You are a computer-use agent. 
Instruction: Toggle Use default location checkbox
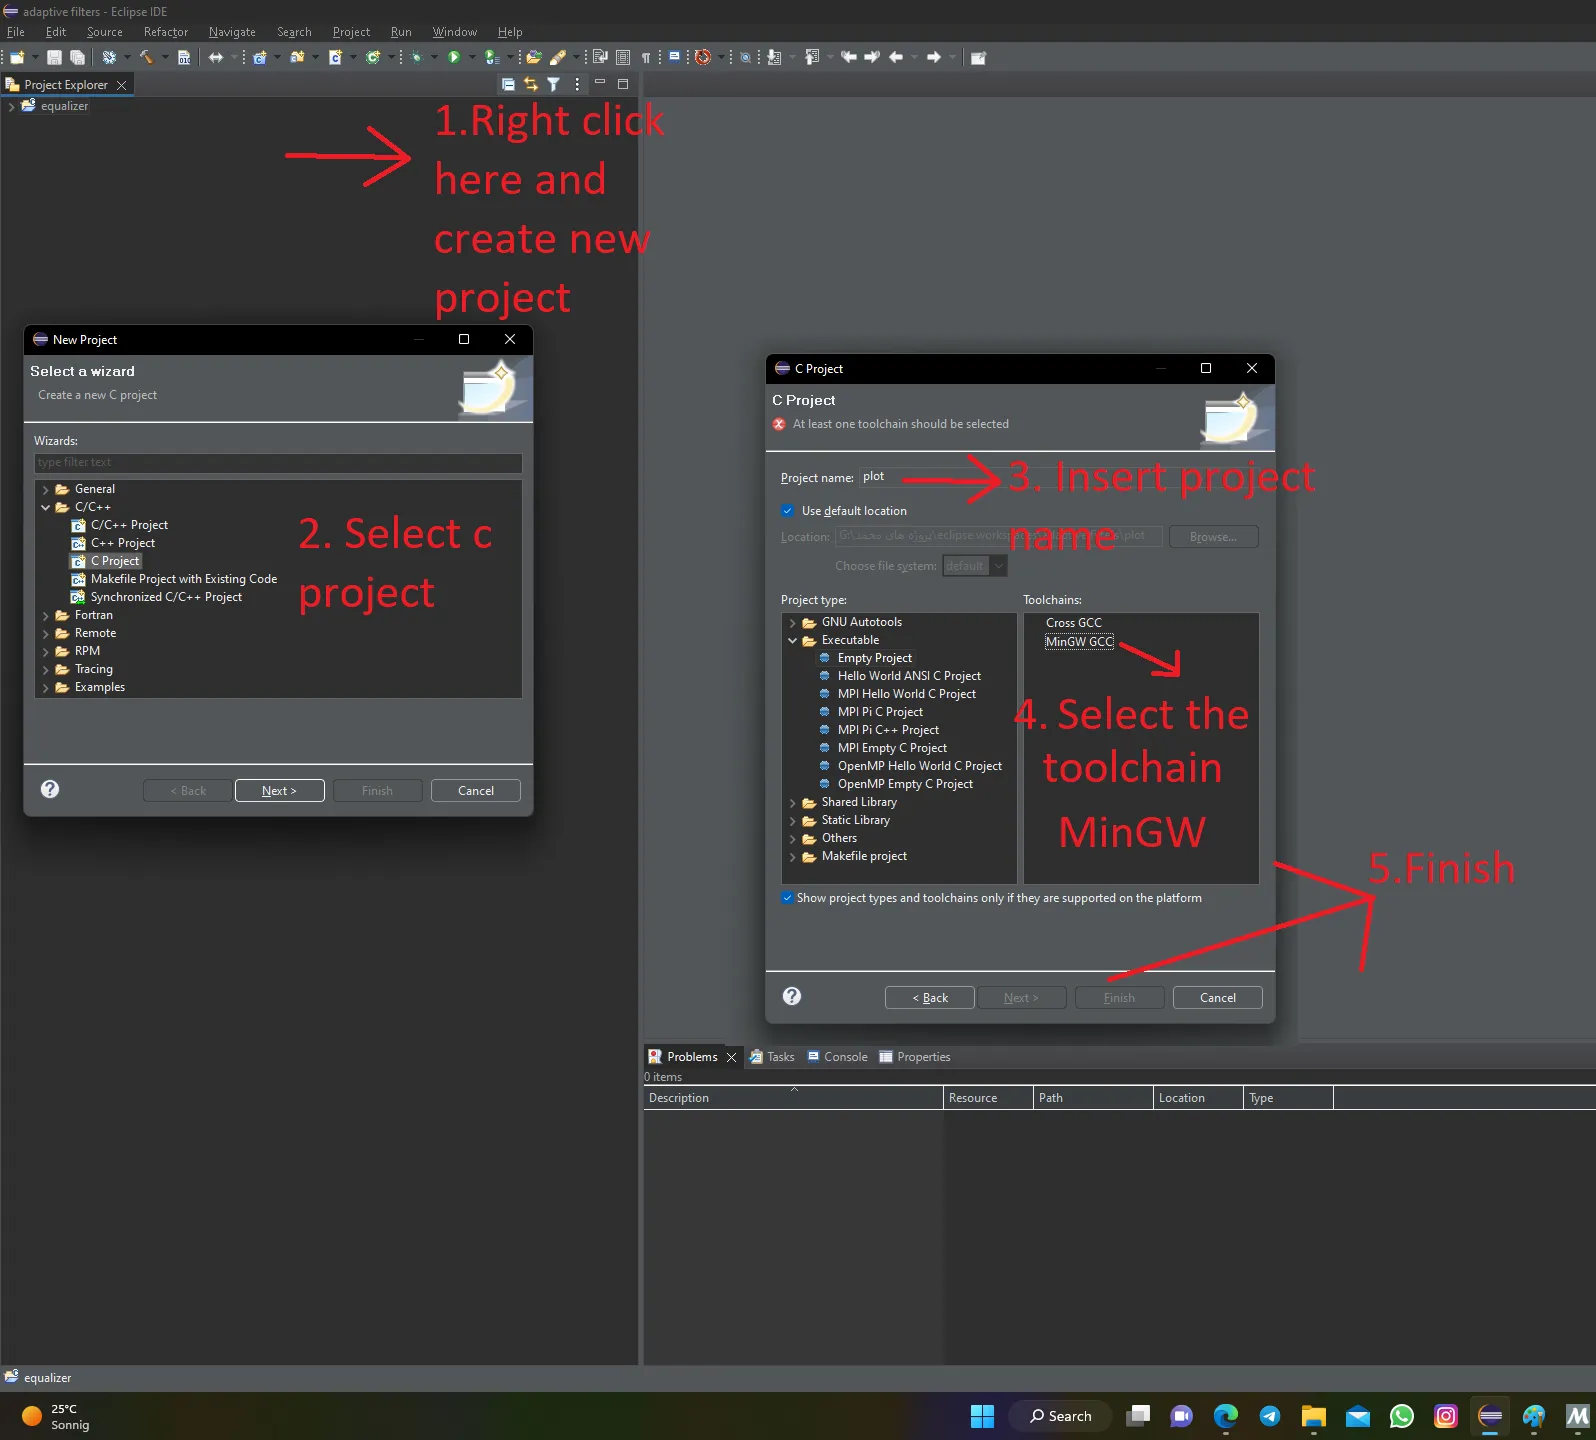(x=788, y=511)
